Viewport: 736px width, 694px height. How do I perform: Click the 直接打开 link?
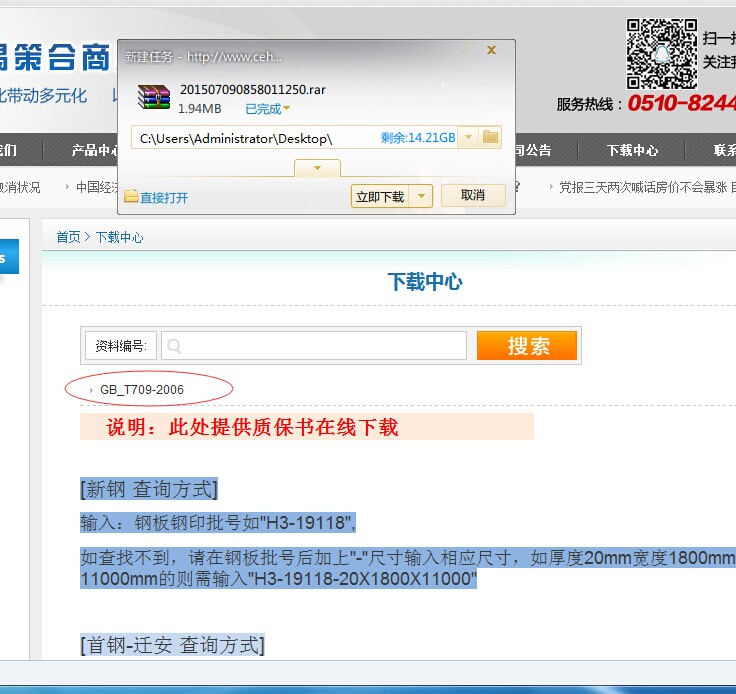tap(164, 198)
